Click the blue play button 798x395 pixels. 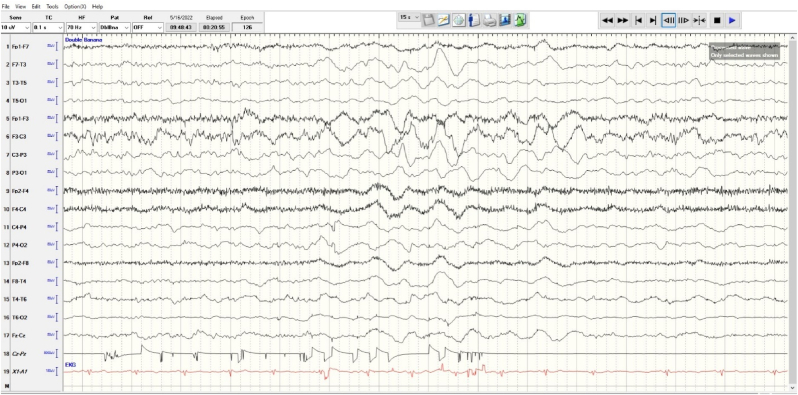[732, 20]
